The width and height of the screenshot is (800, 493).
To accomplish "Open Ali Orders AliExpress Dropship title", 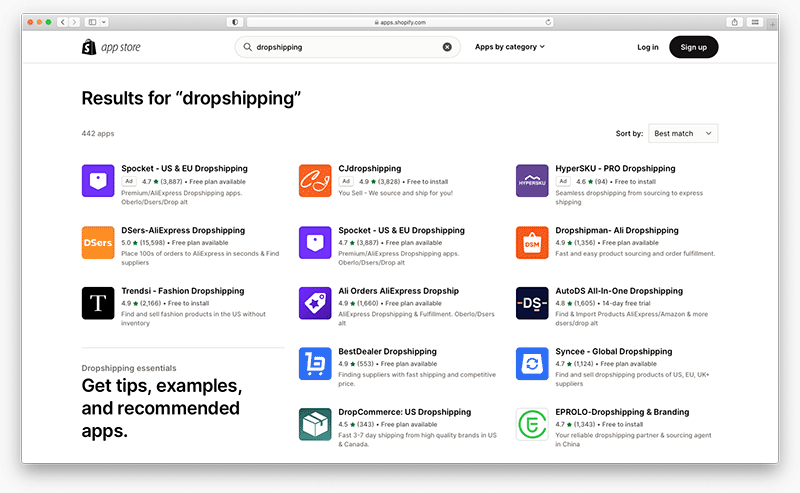I will tap(398, 291).
